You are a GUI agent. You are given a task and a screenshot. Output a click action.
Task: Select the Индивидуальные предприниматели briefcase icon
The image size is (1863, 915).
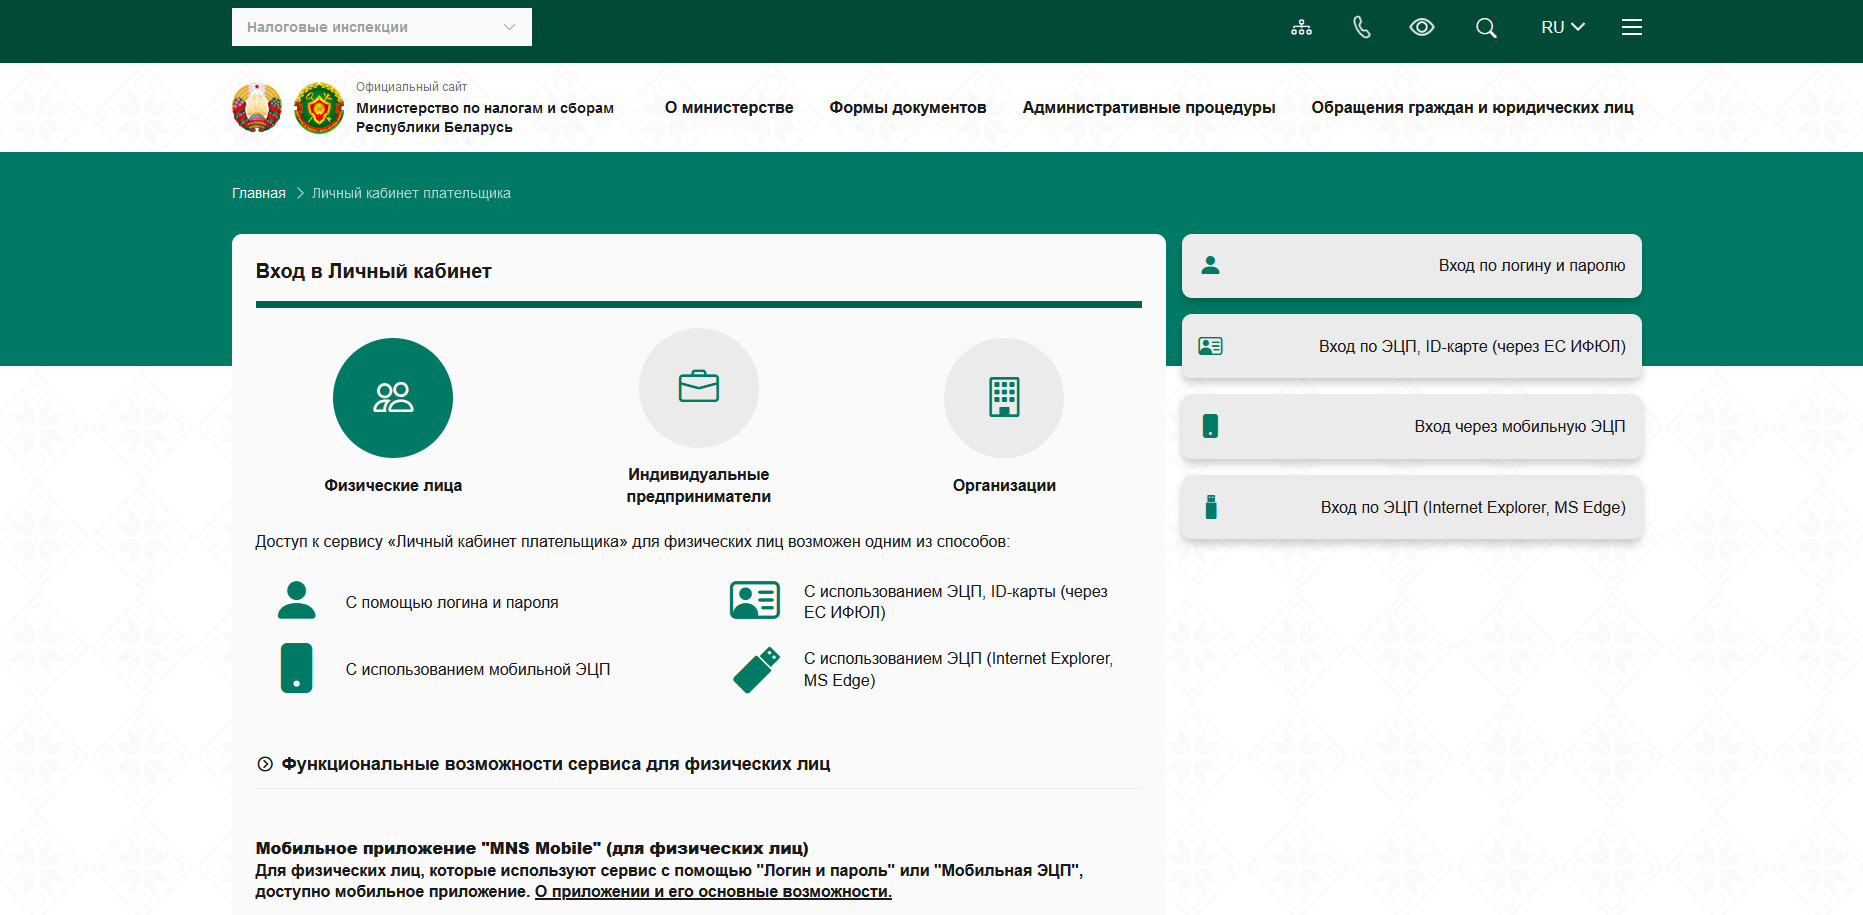click(x=698, y=388)
